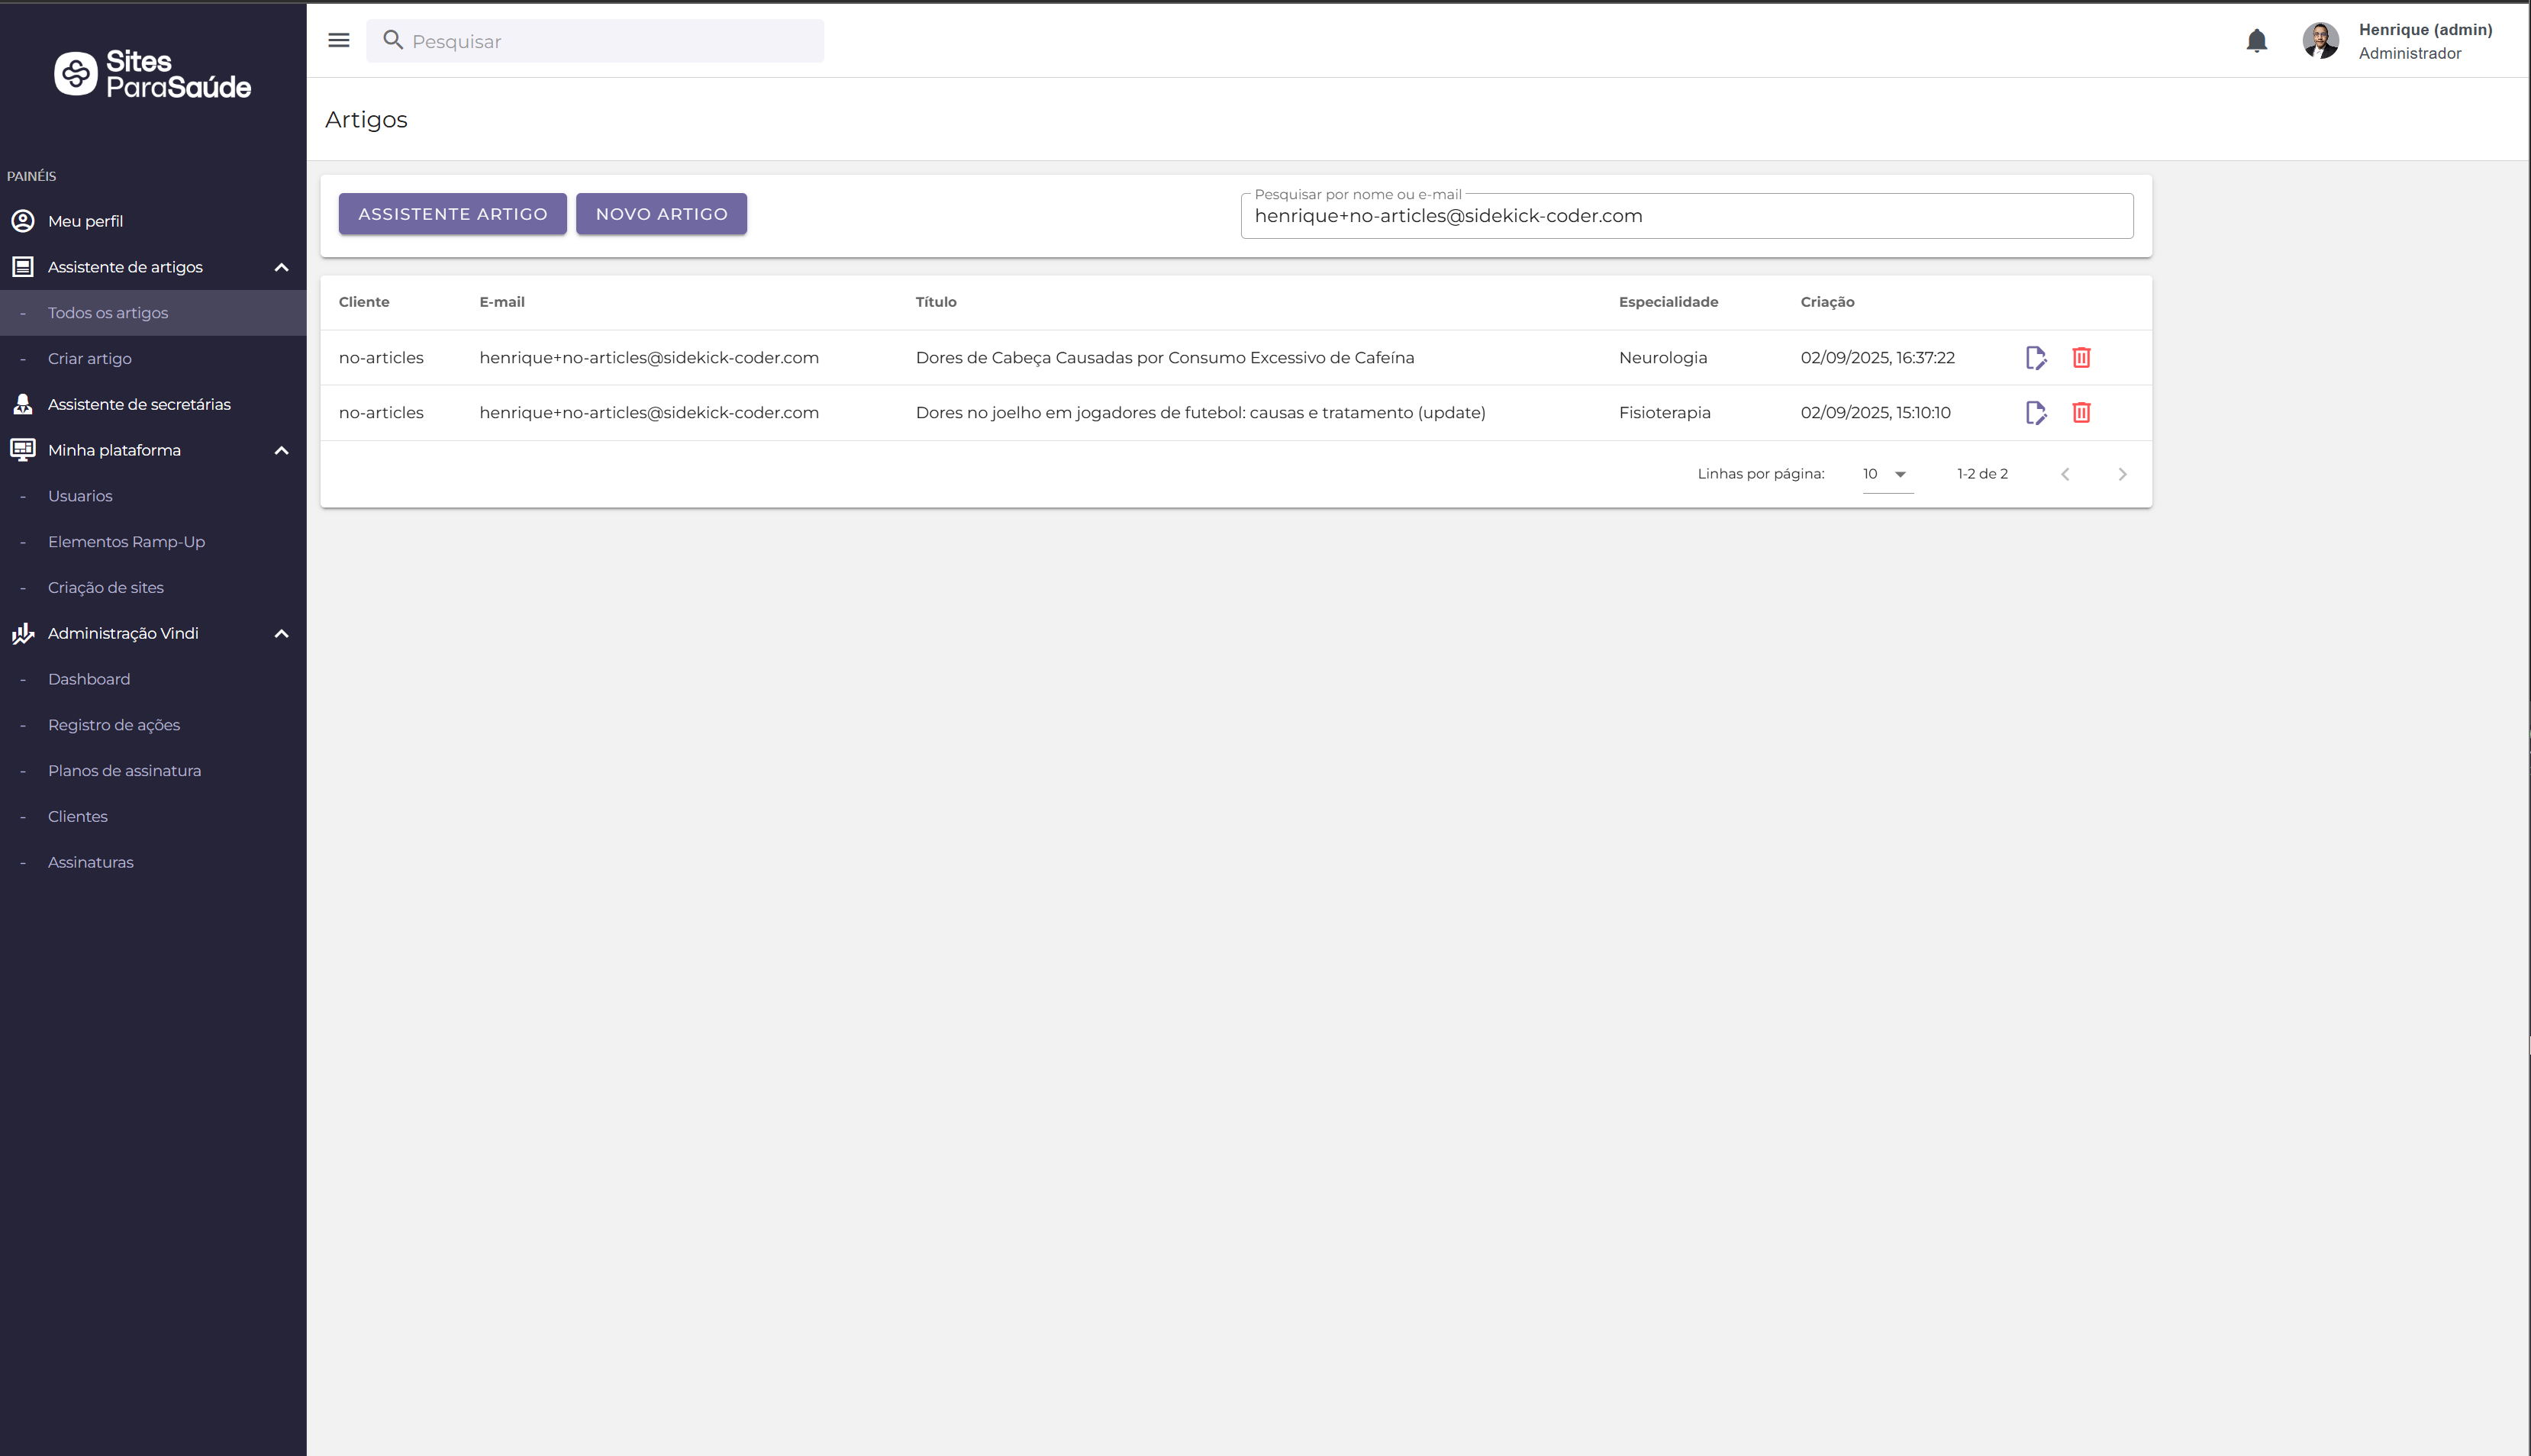Focus the top Pesquisar search field
Image resolution: width=2531 pixels, height=1456 pixels.
tap(595, 41)
